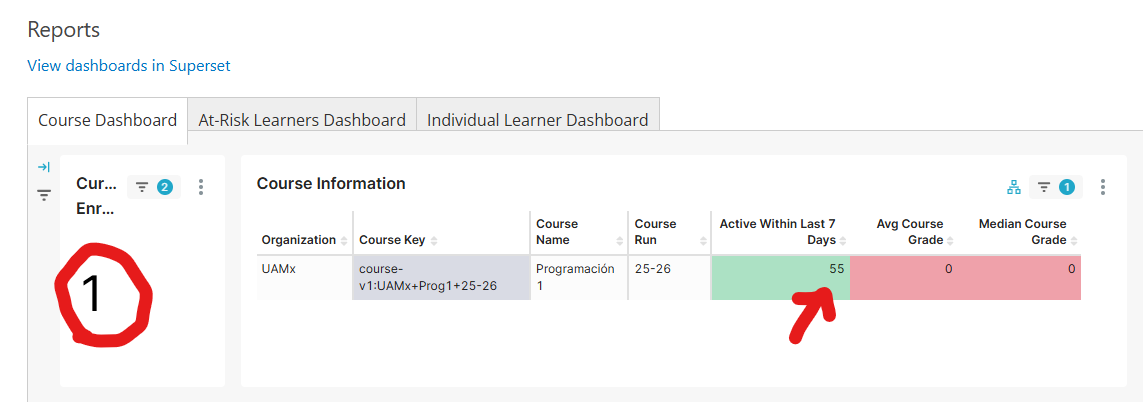Click the Median Course Grade header
Screen dimensions: 1143x402
pos(1021,232)
